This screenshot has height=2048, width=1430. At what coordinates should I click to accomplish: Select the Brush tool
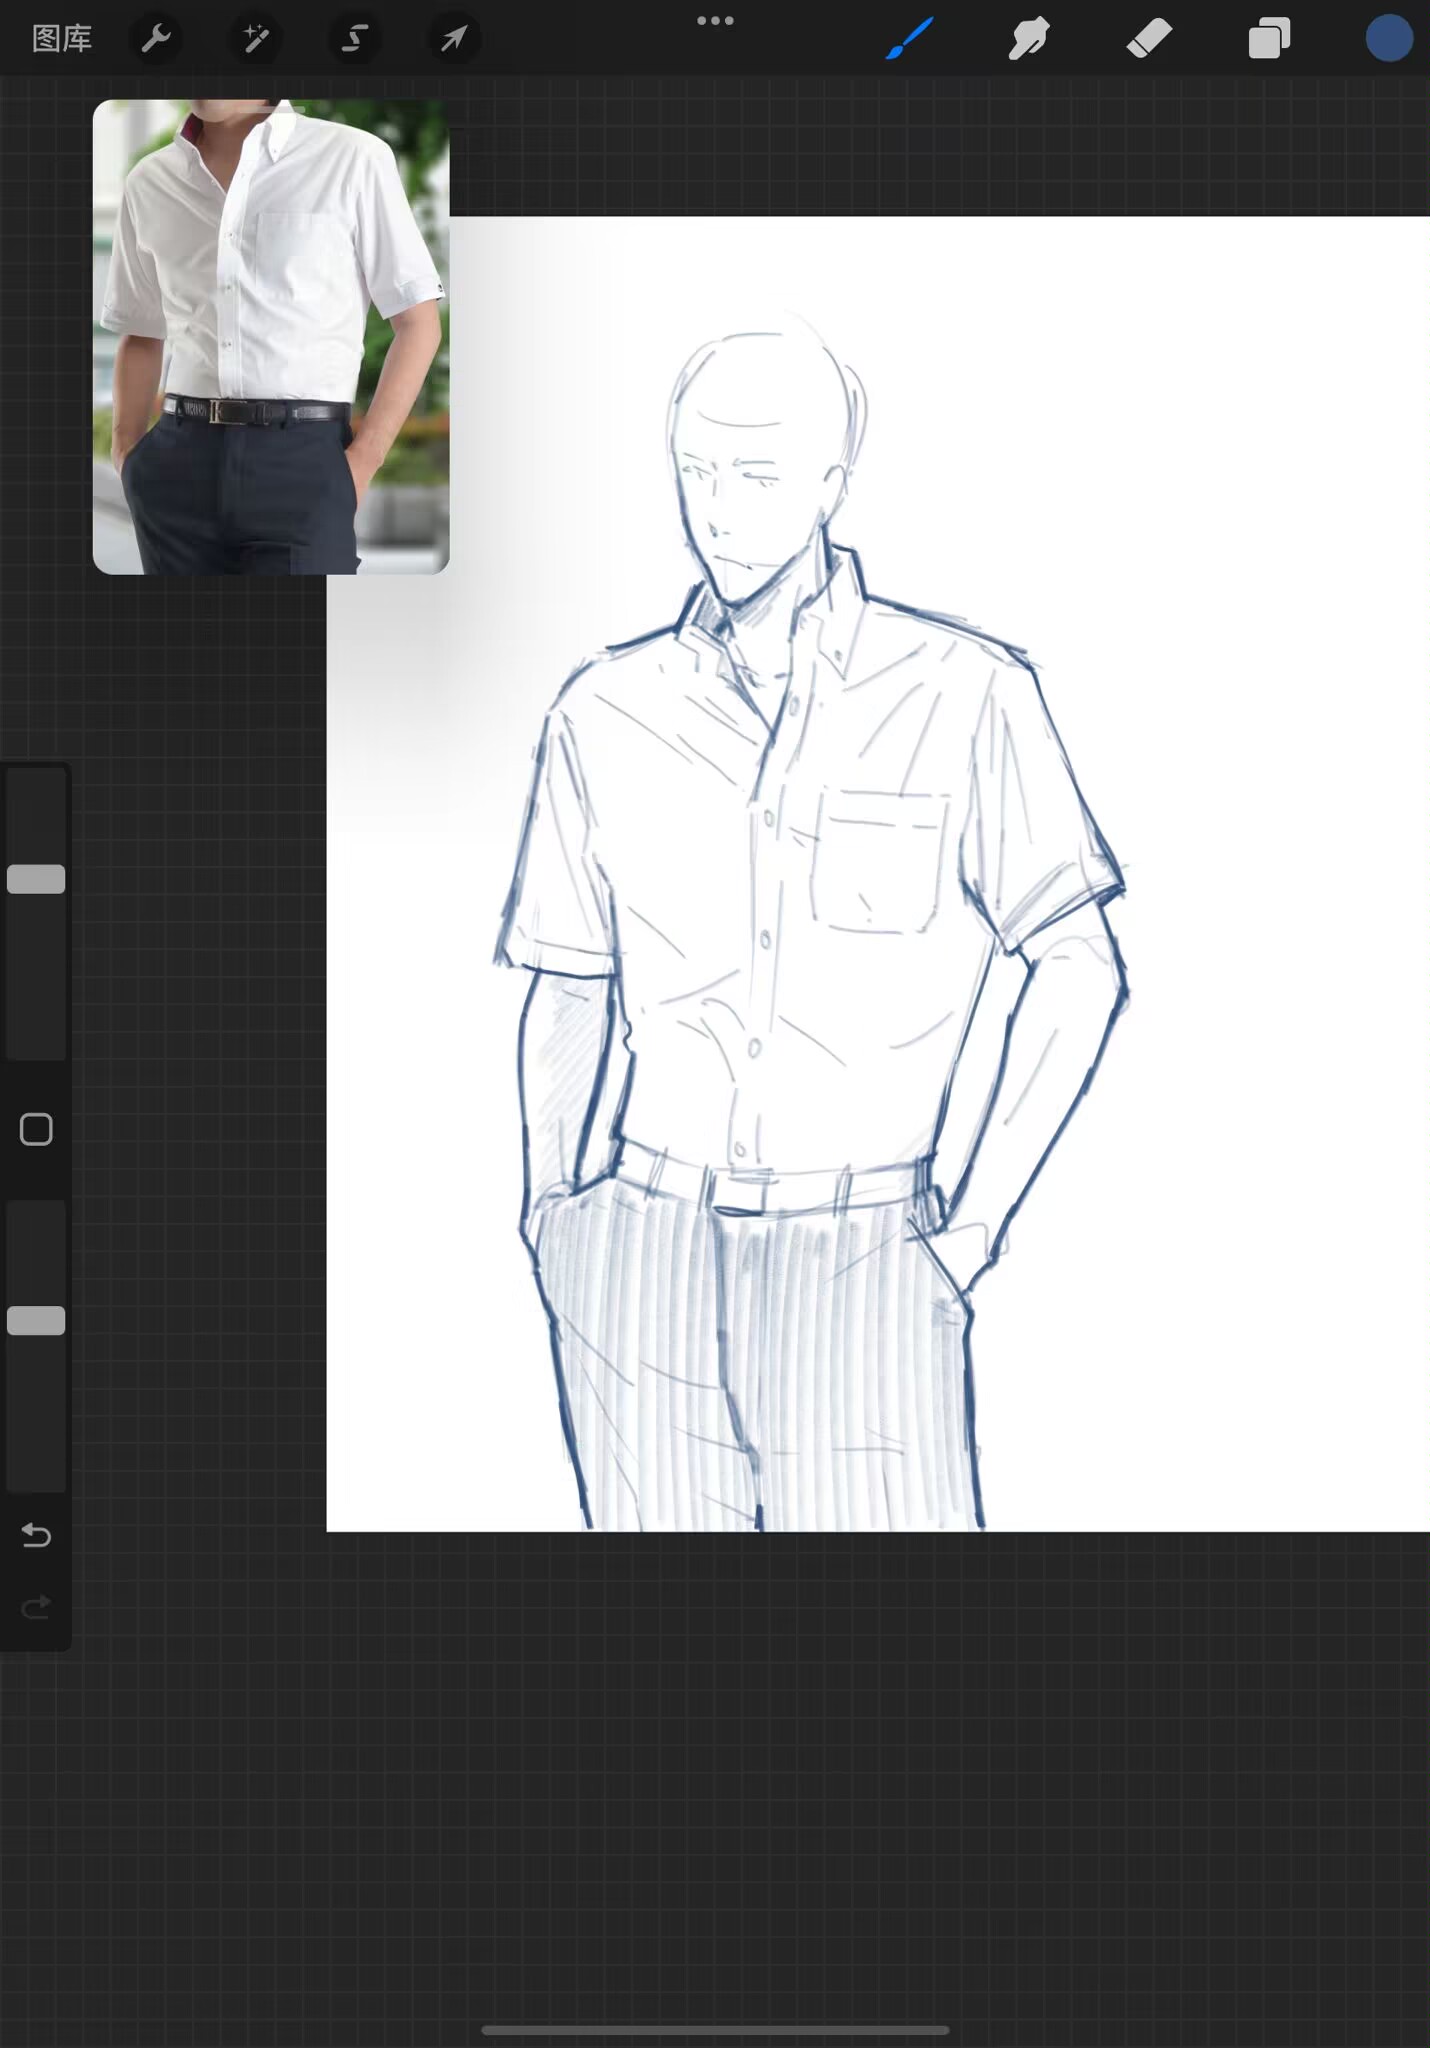coord(909,39)
